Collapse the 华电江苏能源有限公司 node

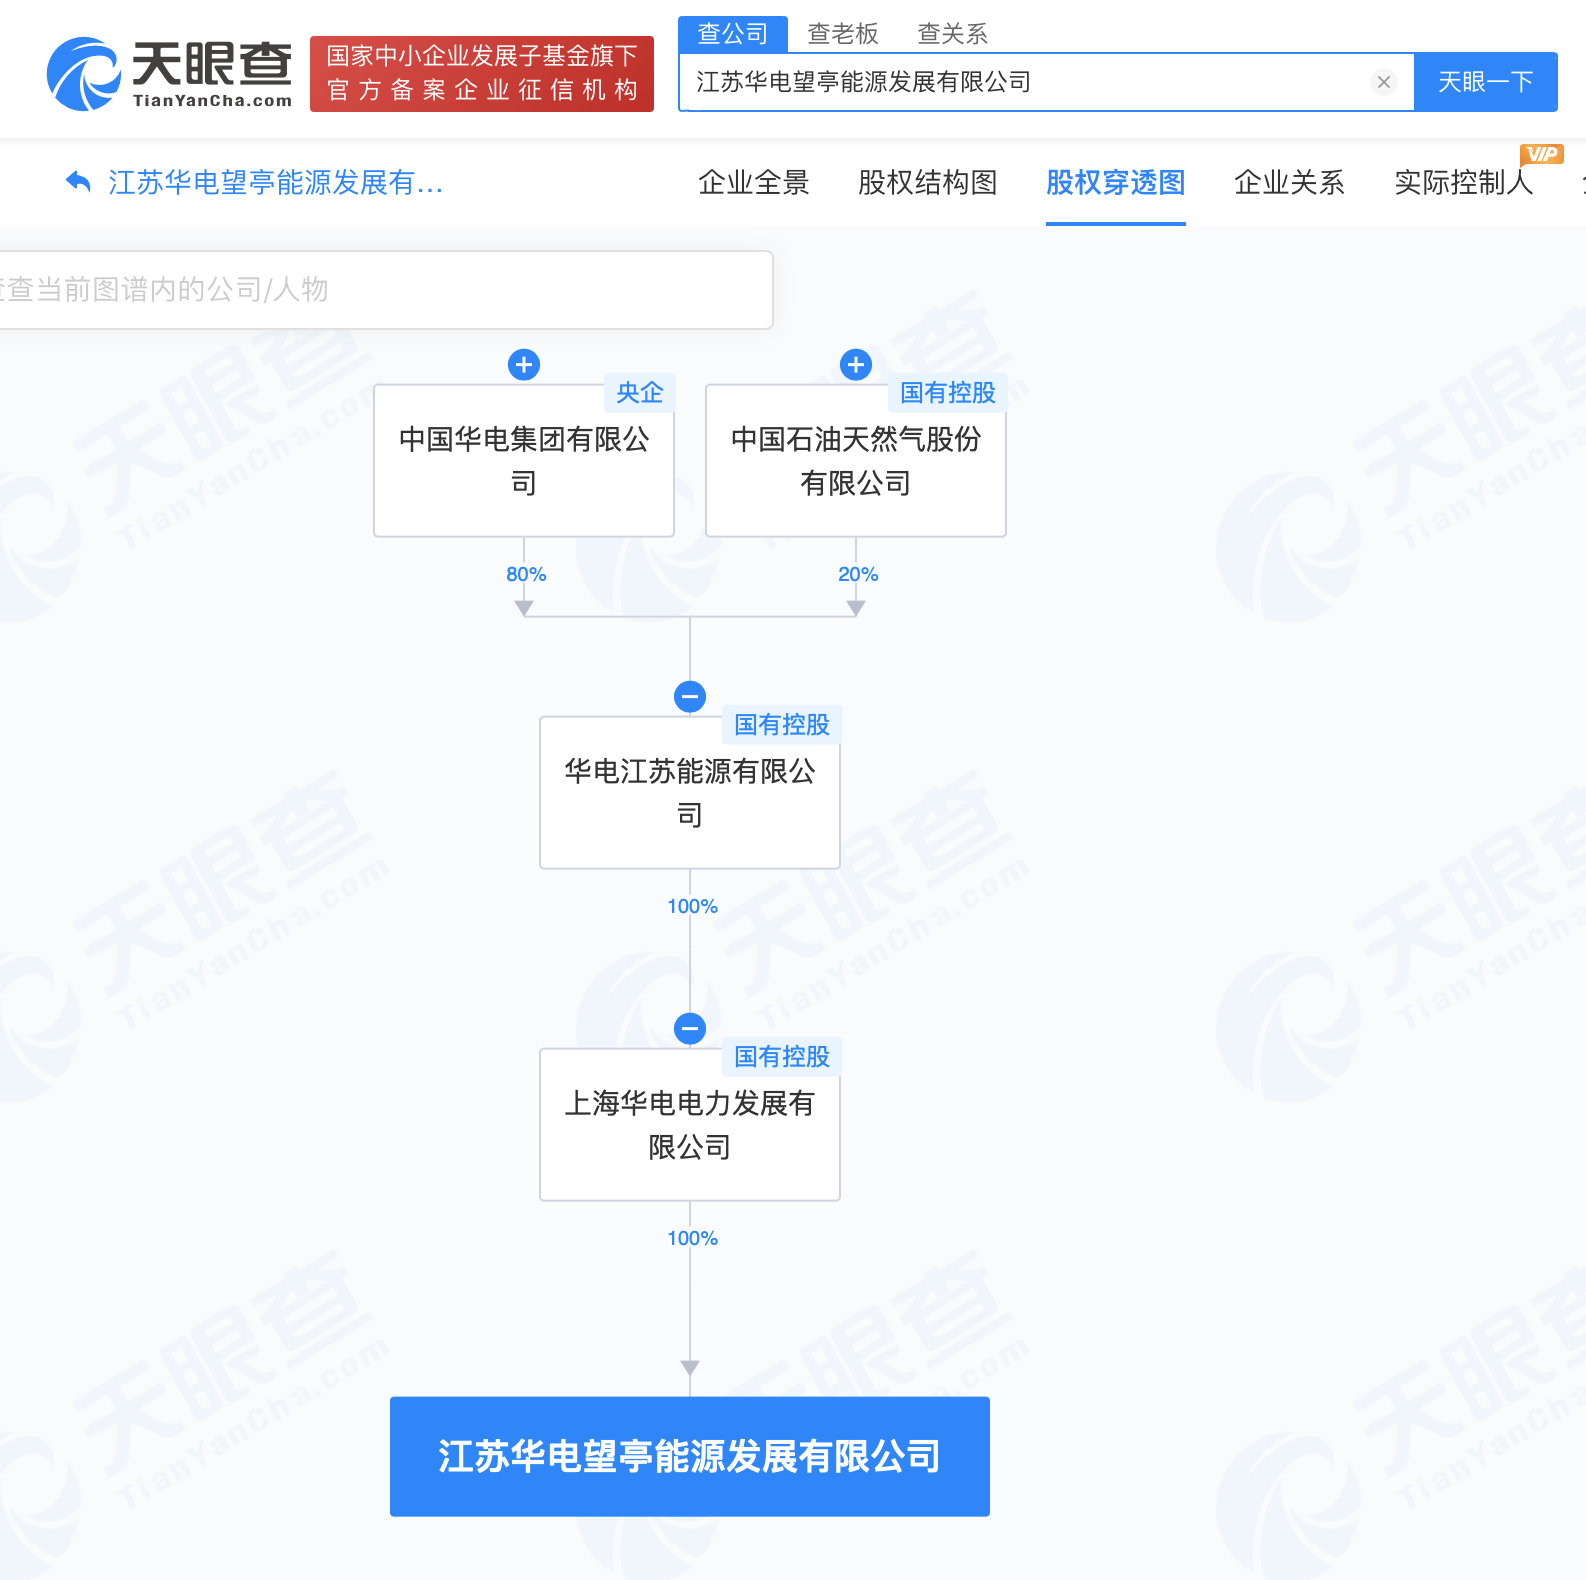coord(690,697)
